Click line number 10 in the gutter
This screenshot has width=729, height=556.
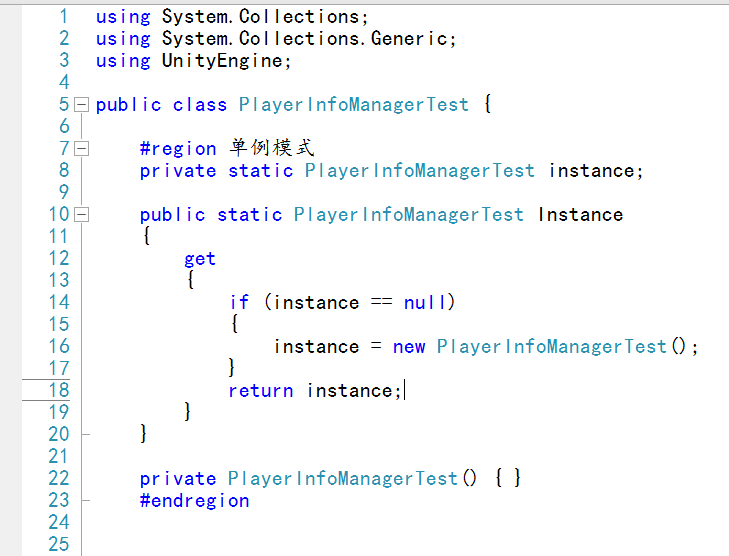click(x=59, y=215)
